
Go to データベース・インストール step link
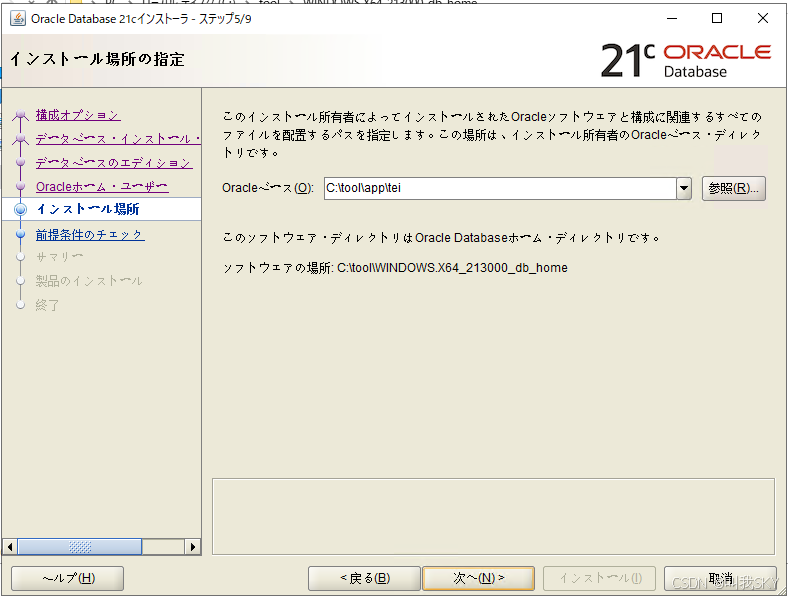point(118,139)
